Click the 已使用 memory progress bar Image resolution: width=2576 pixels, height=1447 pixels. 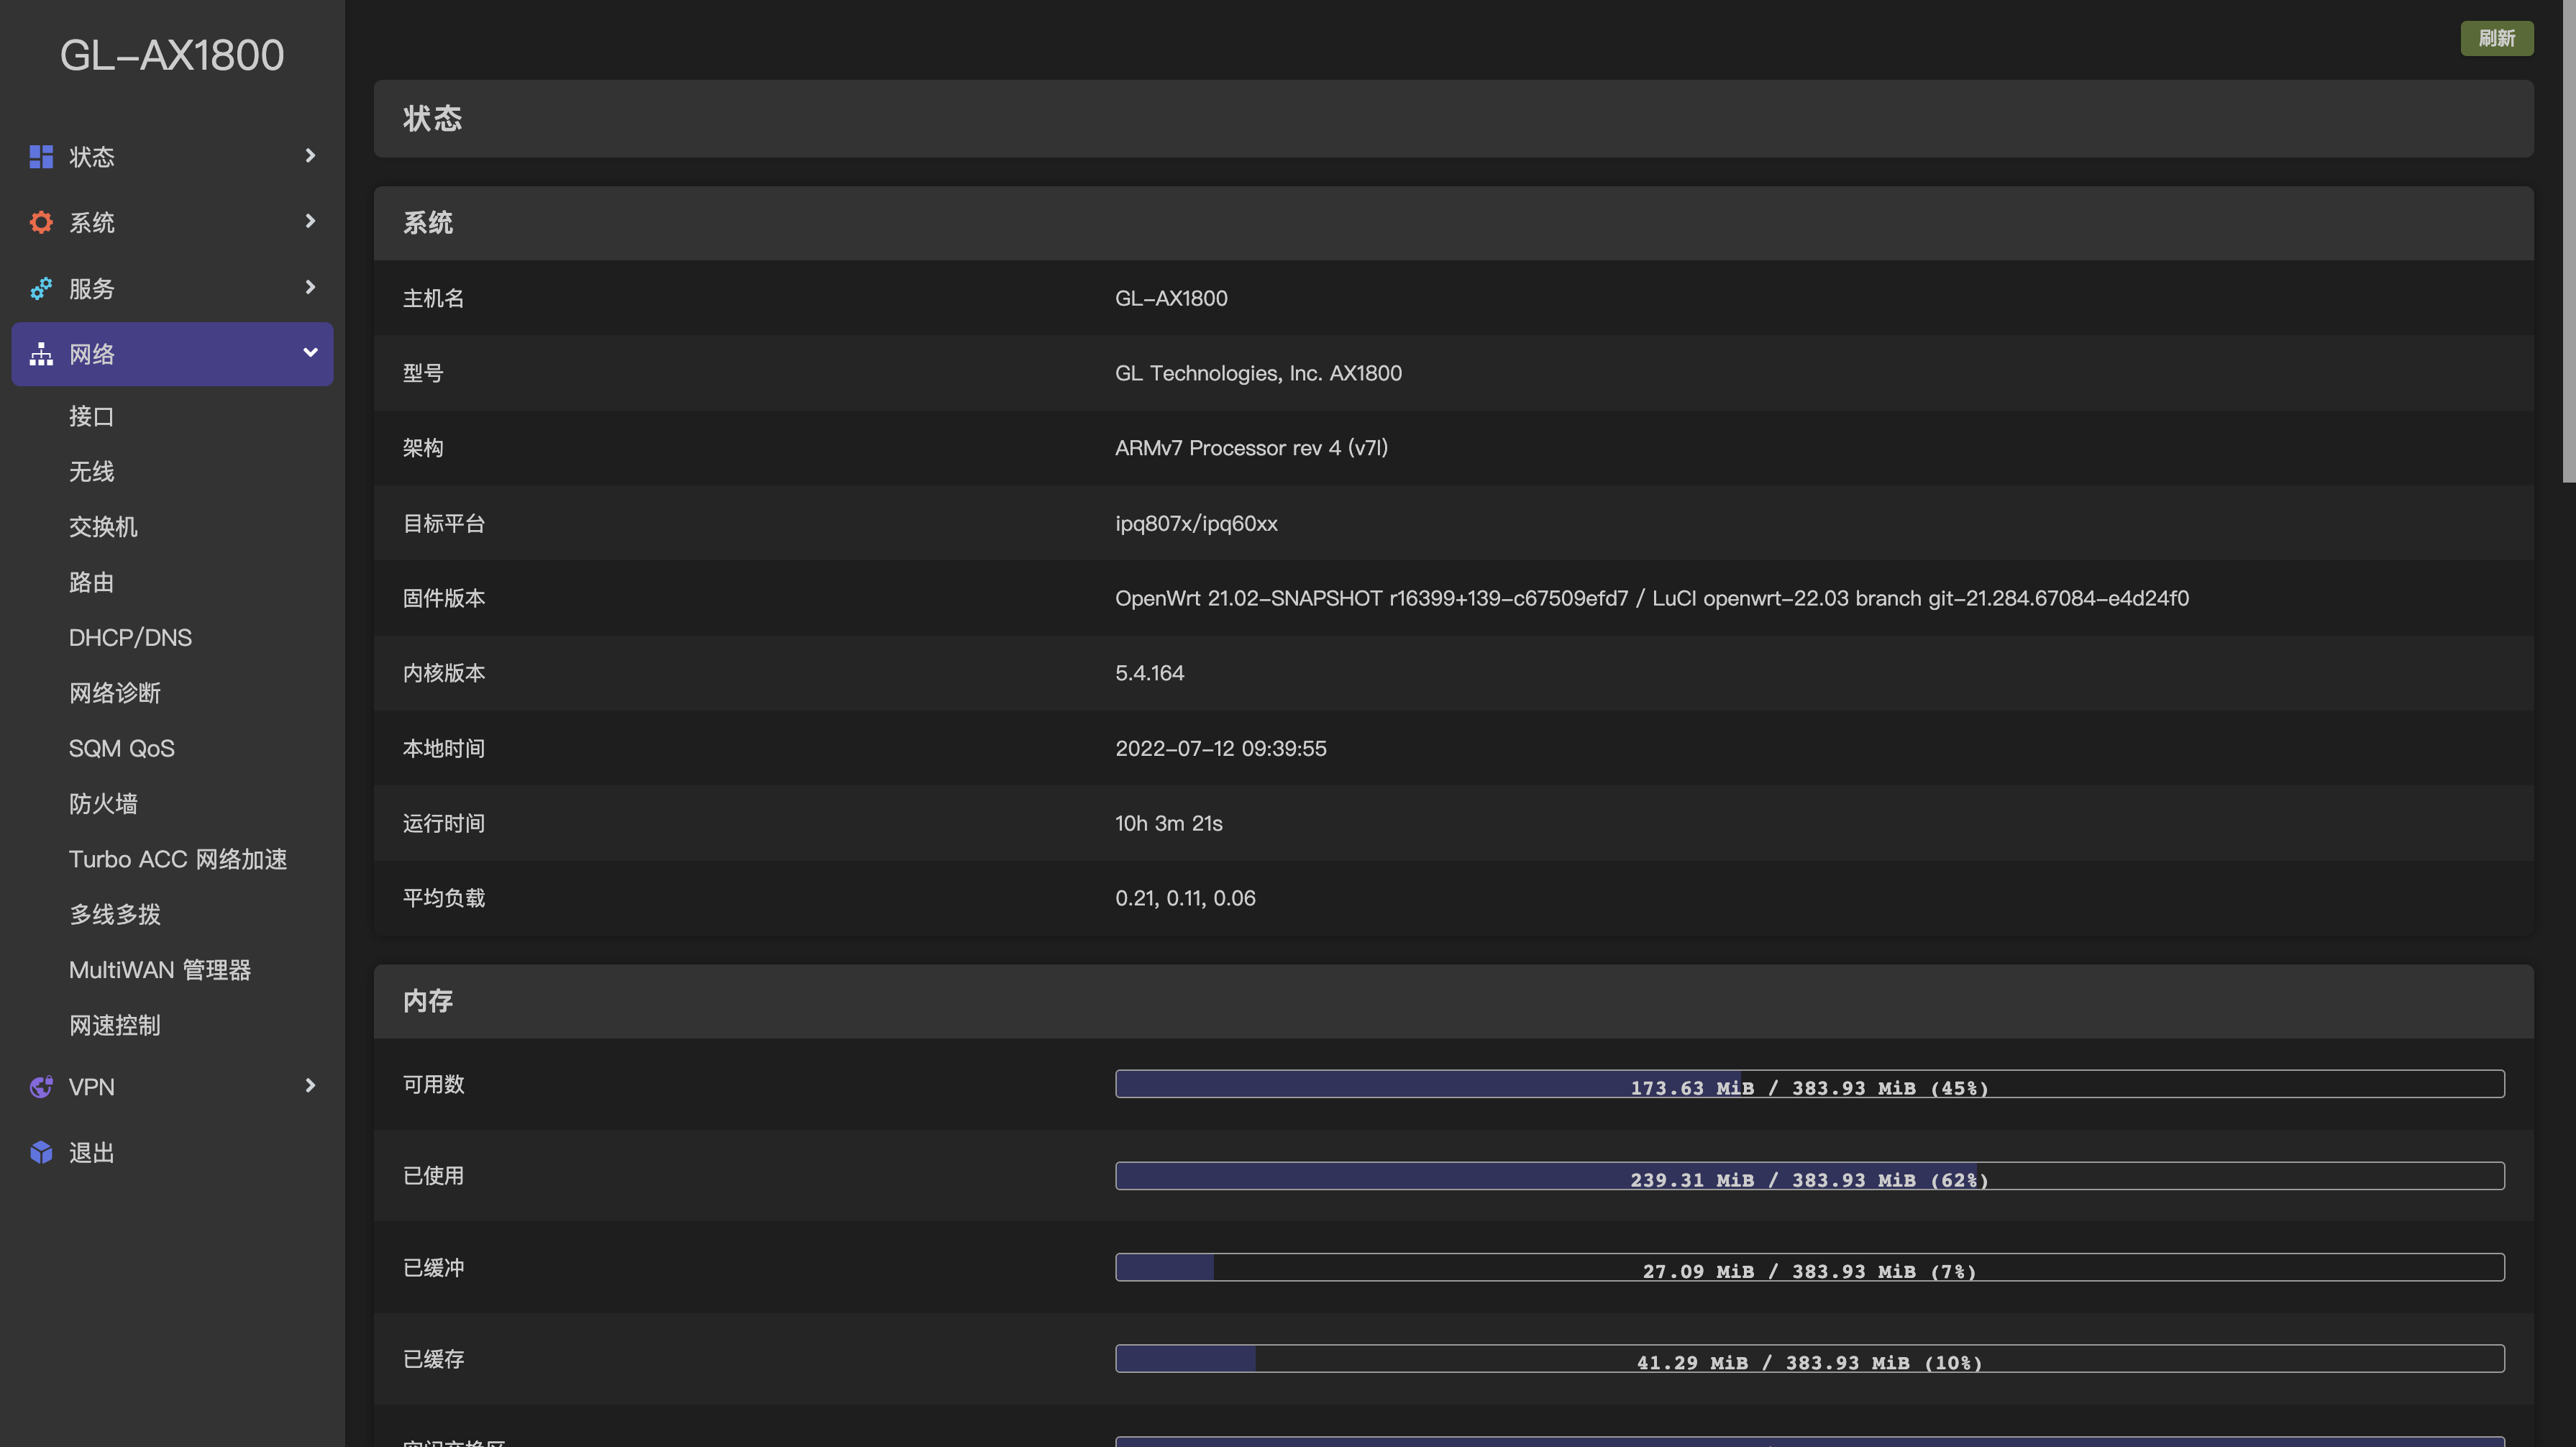pyautogui.click(x=1809, y=1176)
